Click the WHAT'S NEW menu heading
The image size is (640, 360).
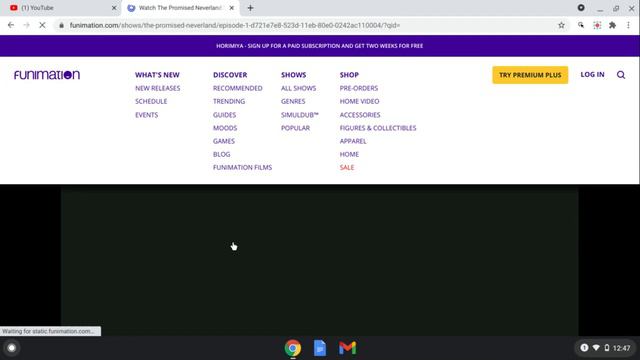click(157, 75)
